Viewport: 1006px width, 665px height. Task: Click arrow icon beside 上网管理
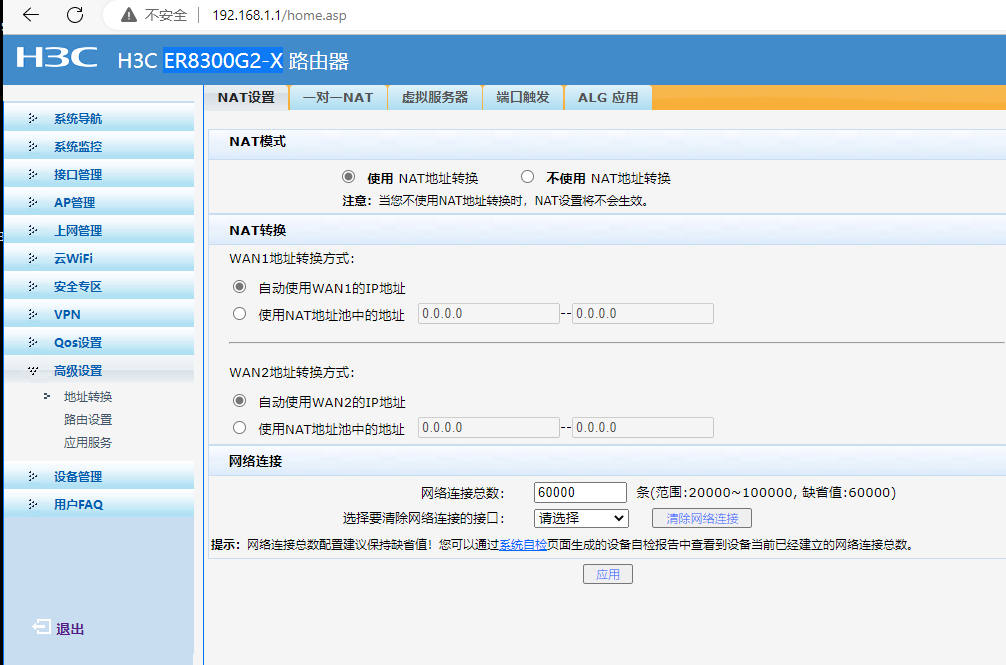point(33,230)
